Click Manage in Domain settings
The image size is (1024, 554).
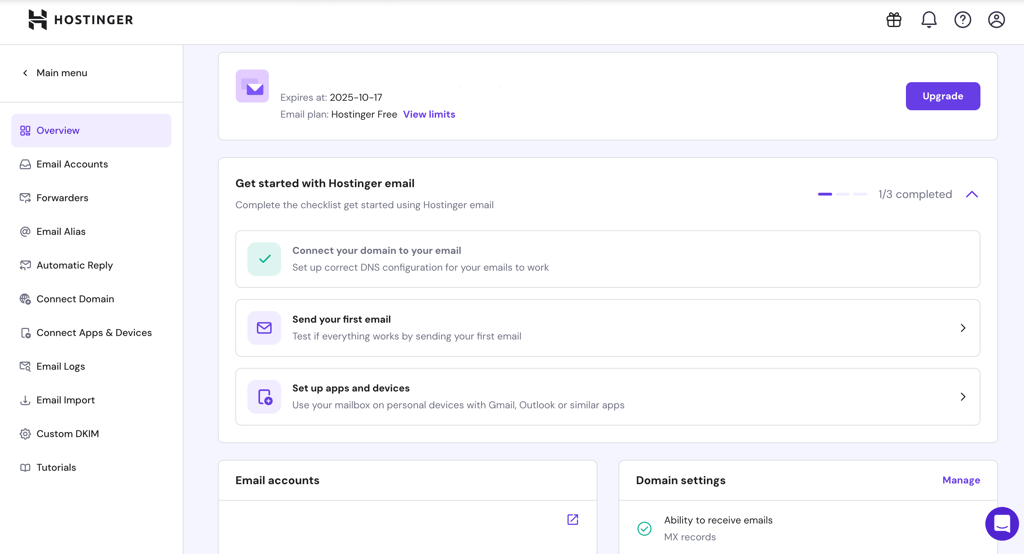(961, 480)
